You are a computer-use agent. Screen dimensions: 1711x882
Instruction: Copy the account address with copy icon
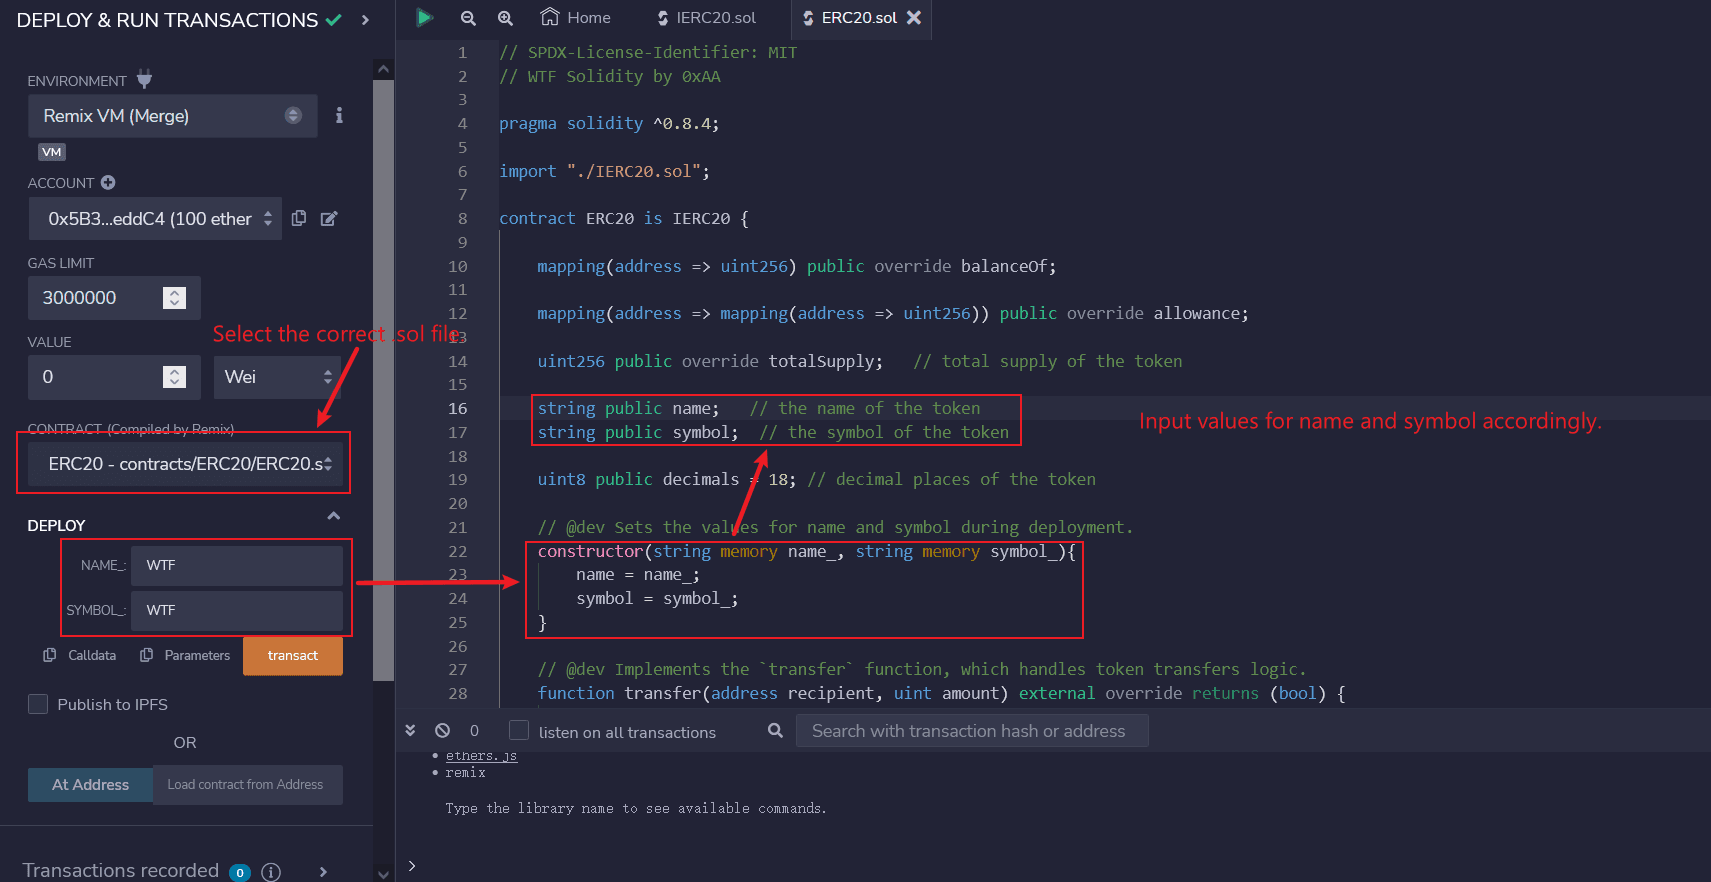coord(299,218)
